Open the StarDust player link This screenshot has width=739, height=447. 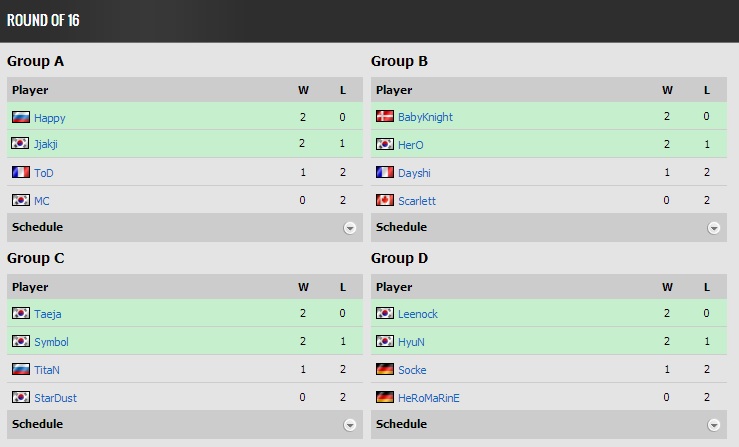tap(55, 397)
